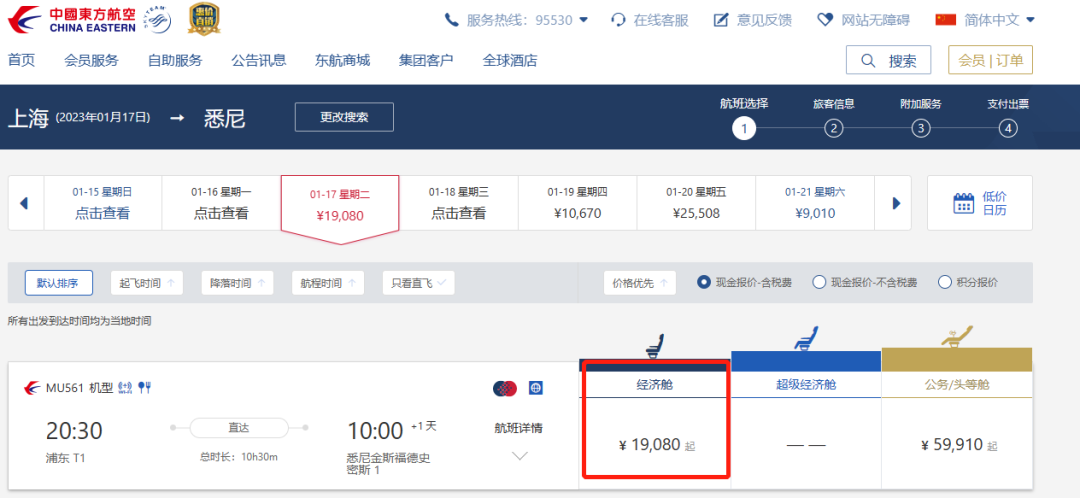The width and height of the screenshot is (1080, 498).
Task: Go to next dates with right arrow
Action: (896, 203)
